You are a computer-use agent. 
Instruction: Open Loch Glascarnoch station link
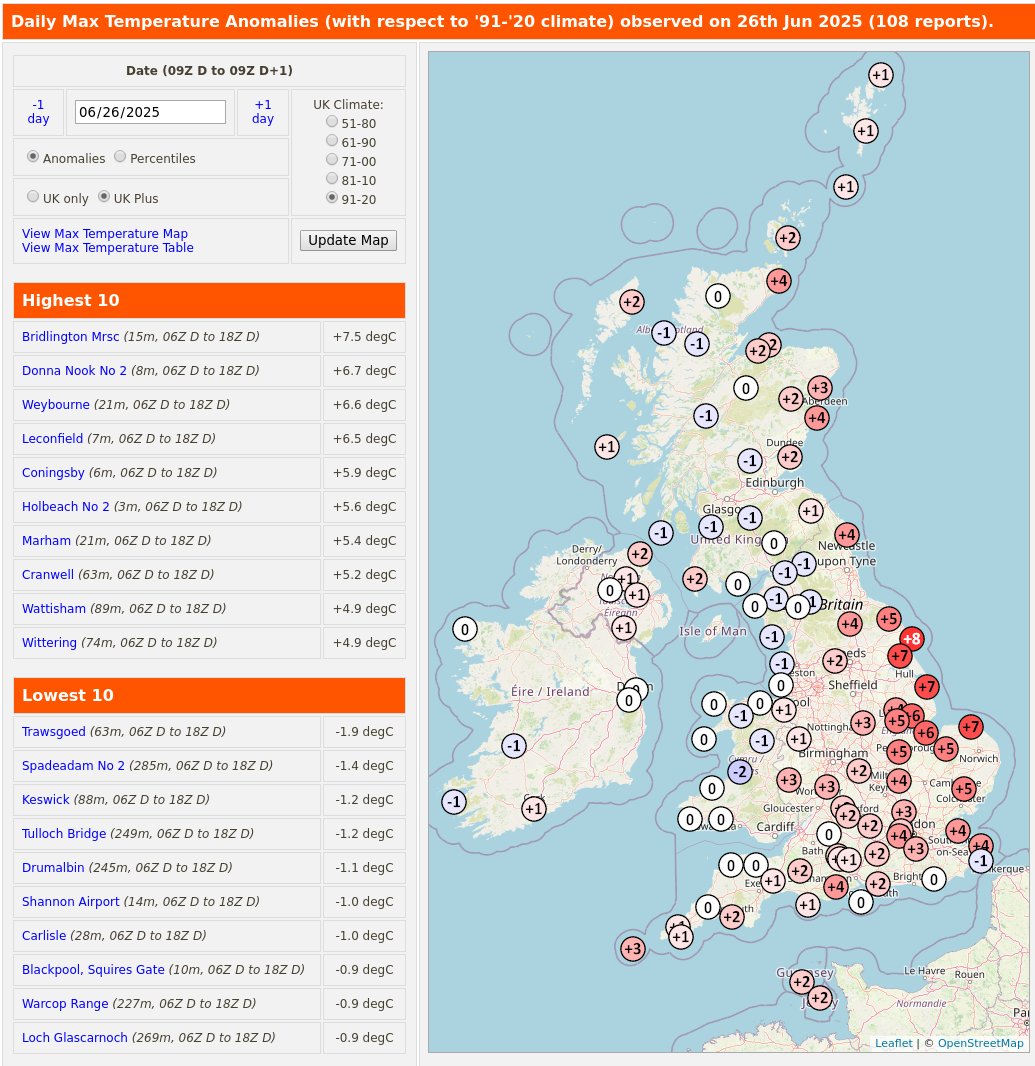coord(75,1037)
